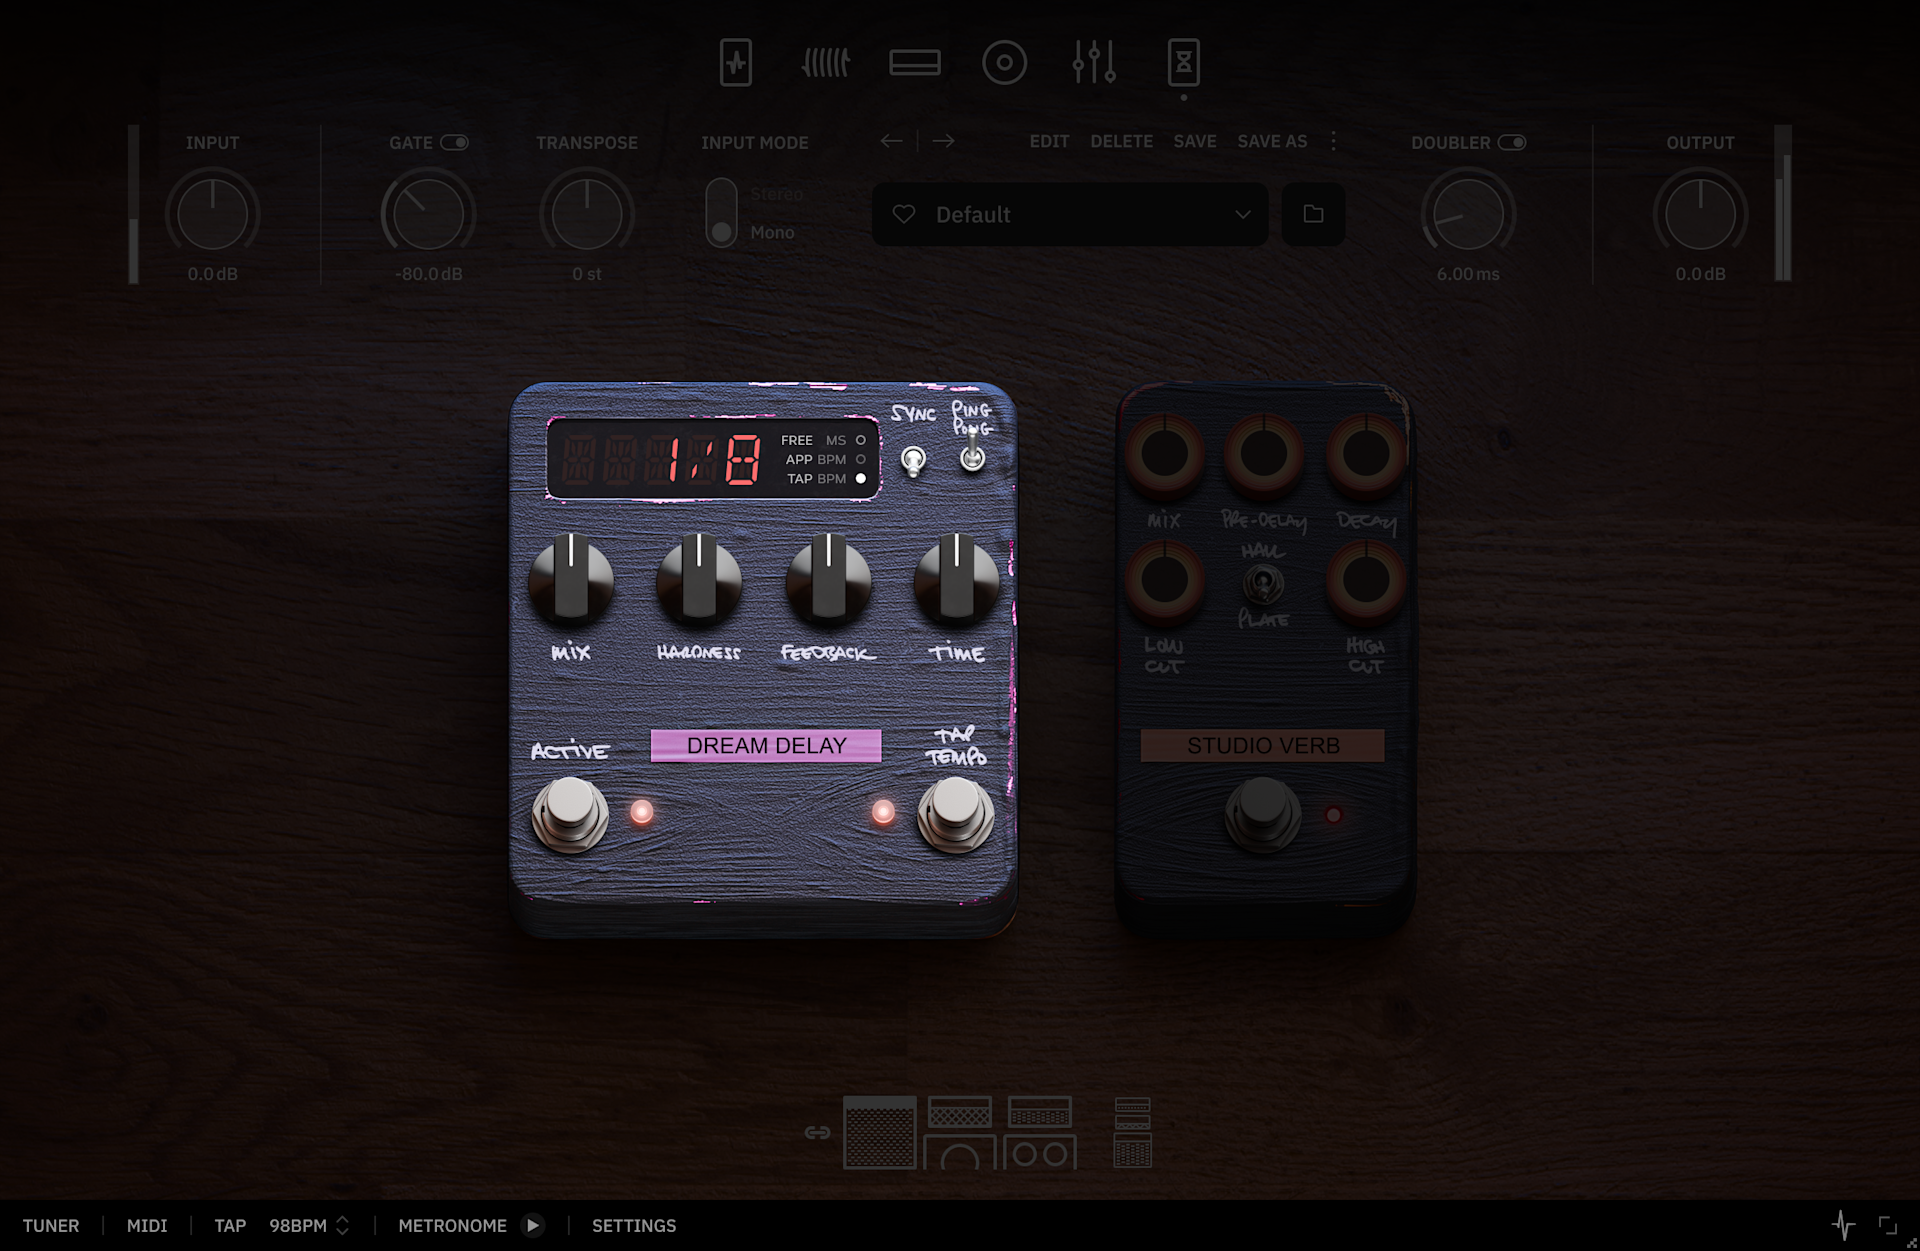The width and height of the screenshot is (1920, 1251).
Task: Click the DELETE preset button
Action: (x=1121, y=141)
